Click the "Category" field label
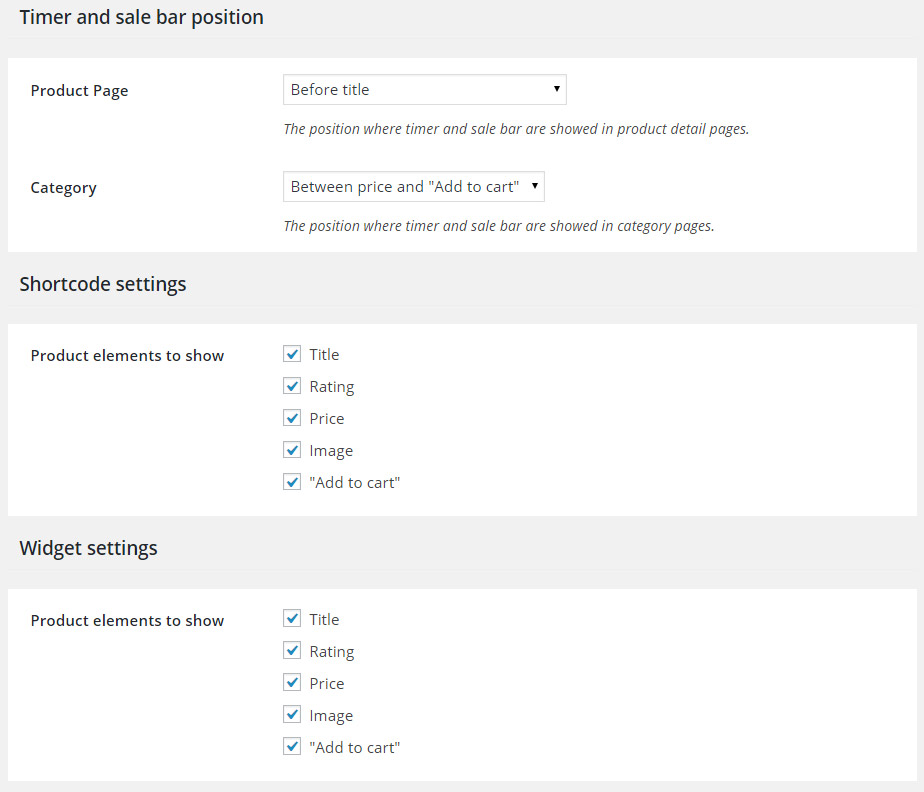The image size is (924, 792). coord(63,188)
